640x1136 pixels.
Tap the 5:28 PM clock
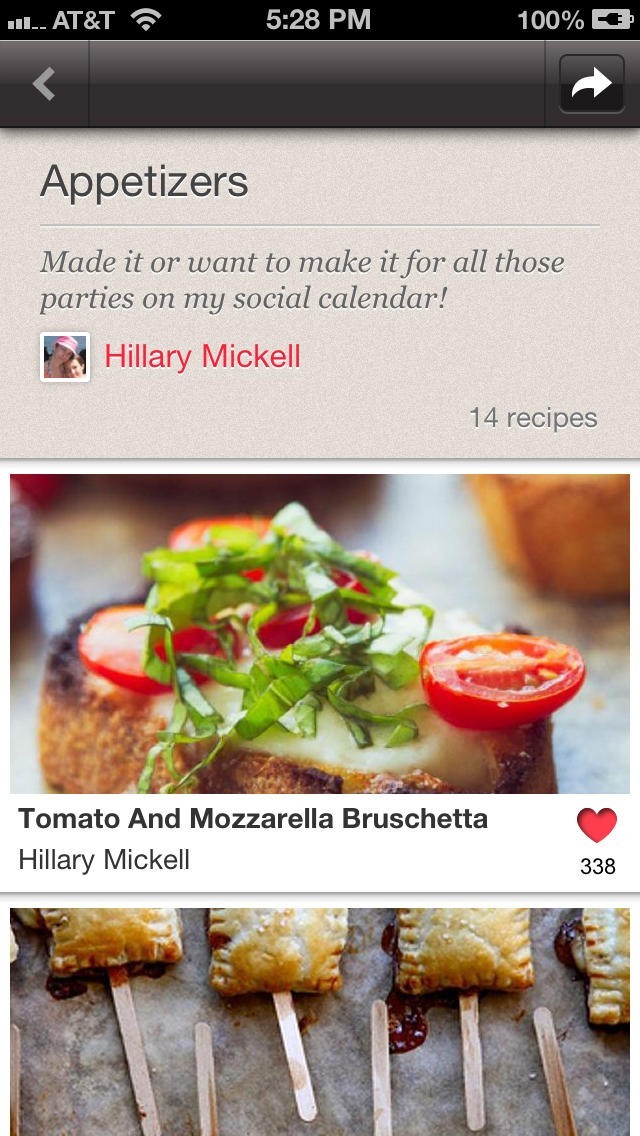(318, 19)
